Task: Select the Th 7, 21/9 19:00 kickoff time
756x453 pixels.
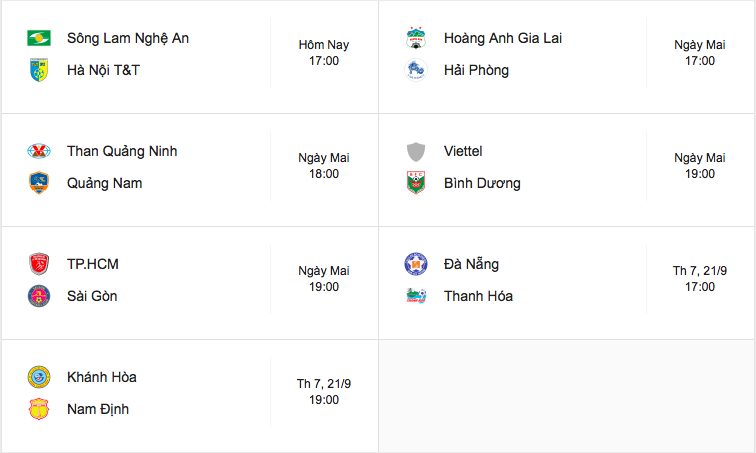Action: [x=324, y=392]
